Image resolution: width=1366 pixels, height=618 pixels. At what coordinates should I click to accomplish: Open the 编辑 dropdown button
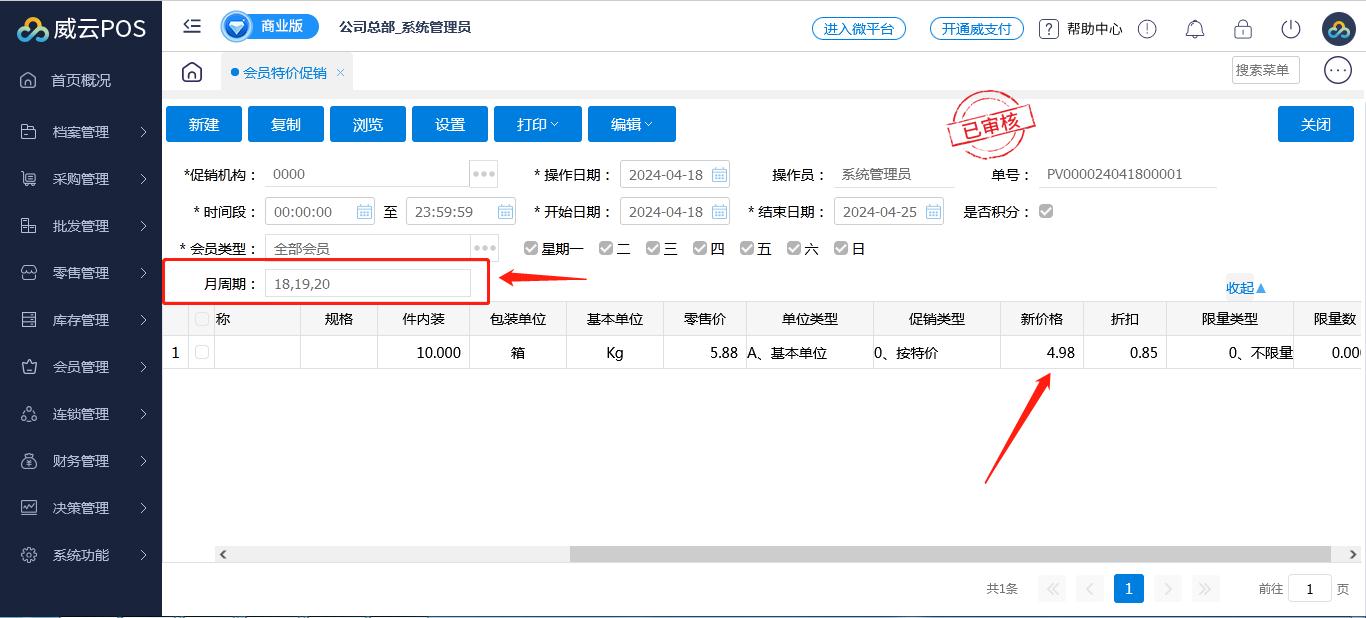coord(631,124)
